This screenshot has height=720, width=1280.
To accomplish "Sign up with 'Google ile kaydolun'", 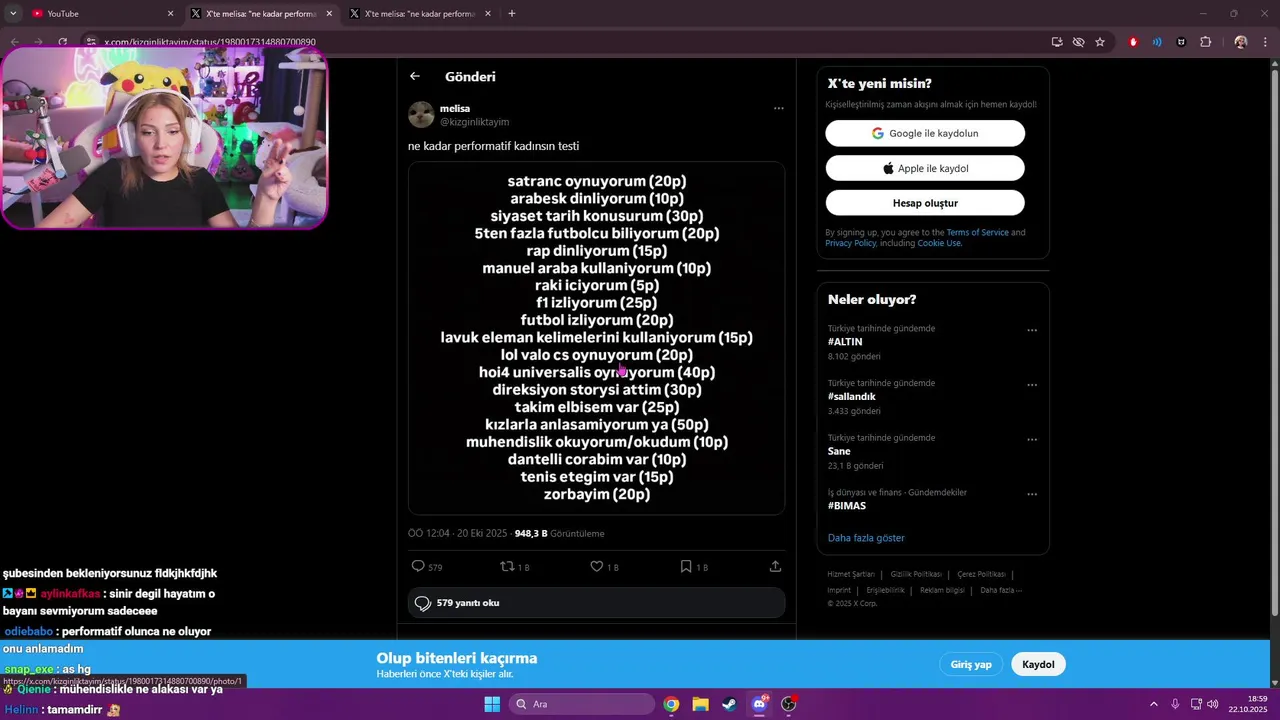I will pos(925,133).
